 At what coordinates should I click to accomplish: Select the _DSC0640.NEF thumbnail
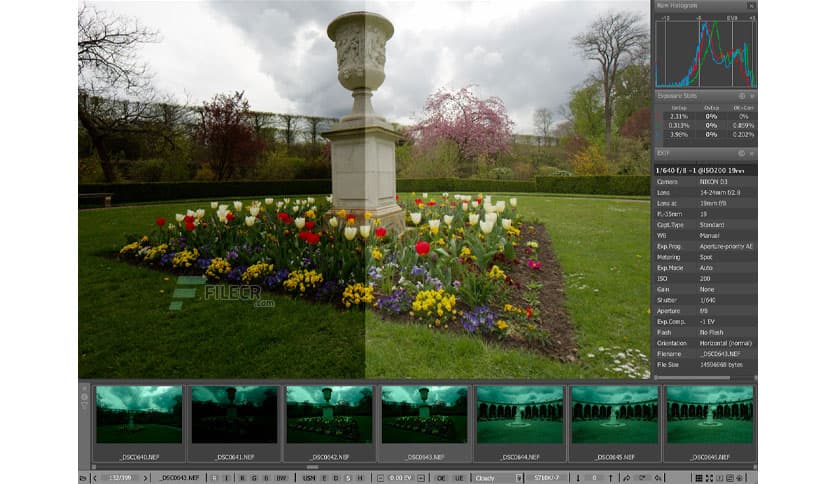[x=139, y=424]
